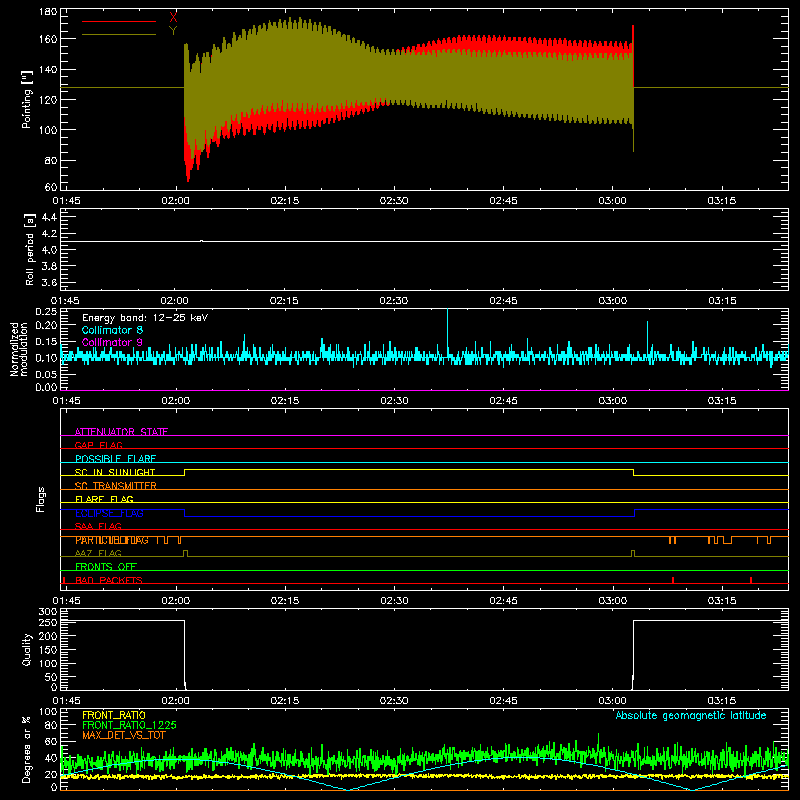Select the 'Energy band: 12-25 keV' label
This screenshot has height=800, width=800.
click(x=145, y=318)
